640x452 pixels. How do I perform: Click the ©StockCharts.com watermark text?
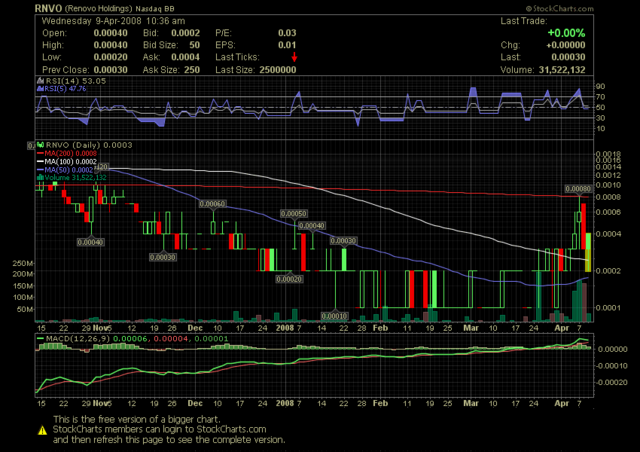coord(559,8)
